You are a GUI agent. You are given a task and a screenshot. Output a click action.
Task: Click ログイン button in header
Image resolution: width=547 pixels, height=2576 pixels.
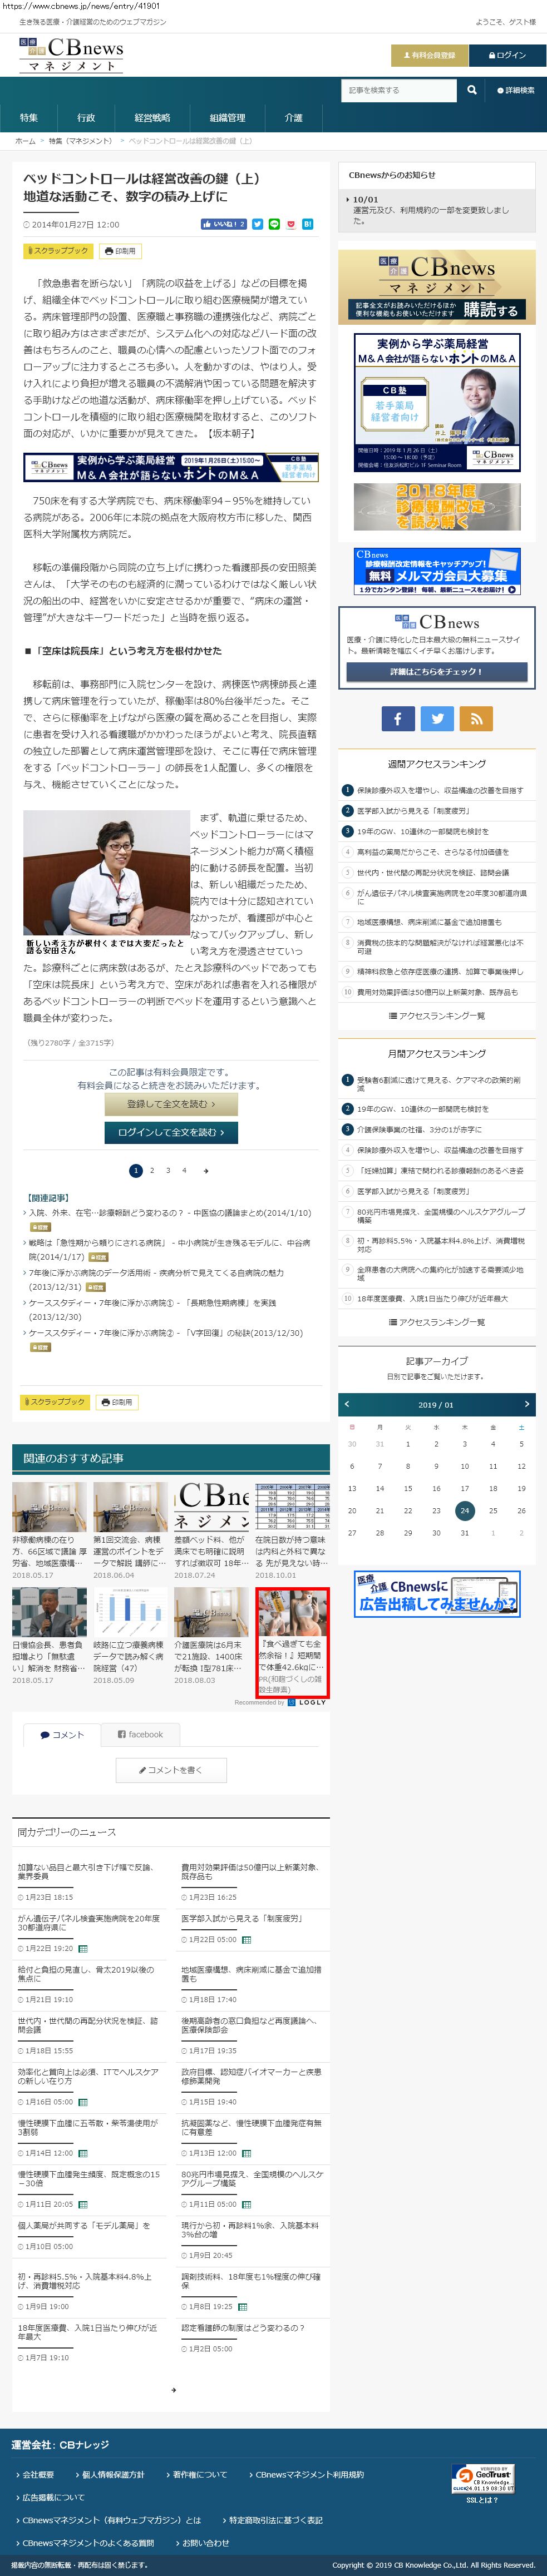click(x=507, y=55)
